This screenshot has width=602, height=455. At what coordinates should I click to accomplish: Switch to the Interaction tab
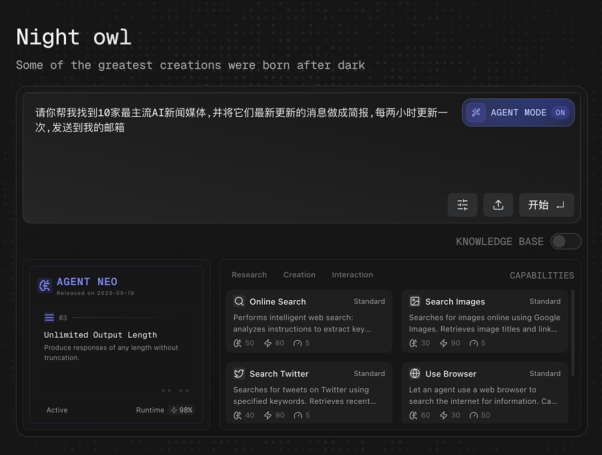352,275
